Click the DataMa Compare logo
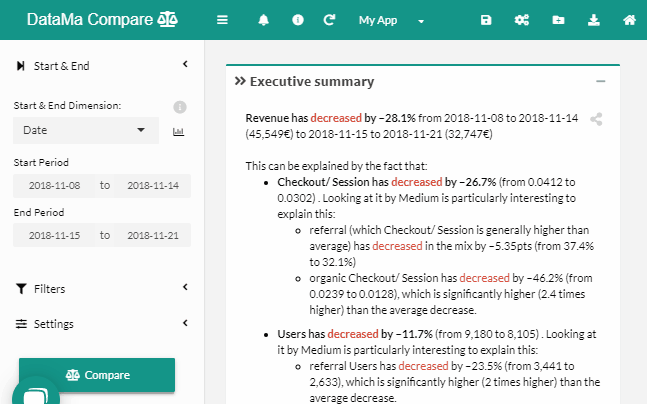The width and height of the screenshot is (647, 404). [x=102, y=19]
